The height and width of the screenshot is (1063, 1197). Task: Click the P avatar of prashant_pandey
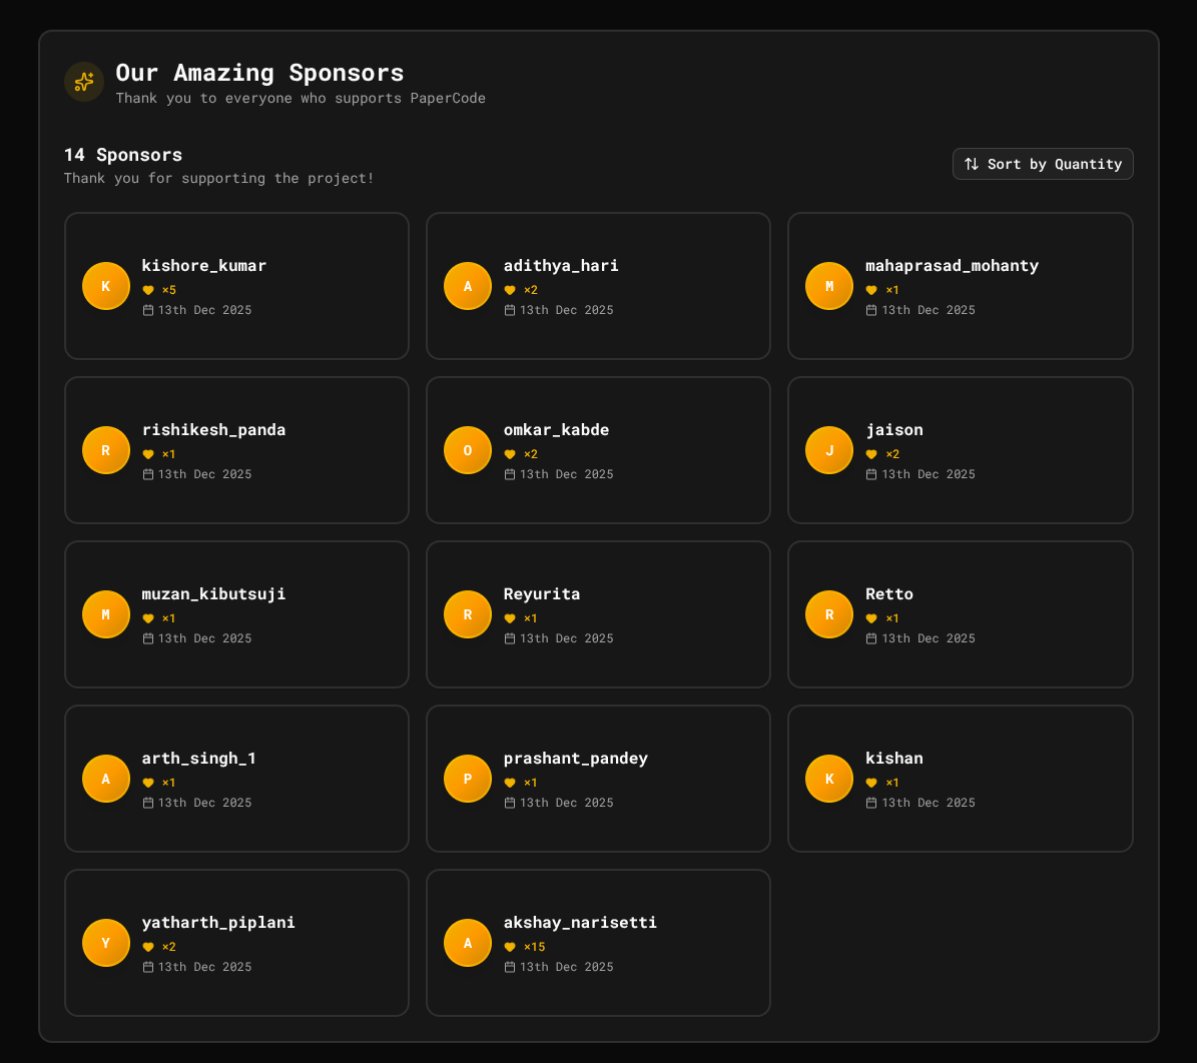click(x=467, y=779)
